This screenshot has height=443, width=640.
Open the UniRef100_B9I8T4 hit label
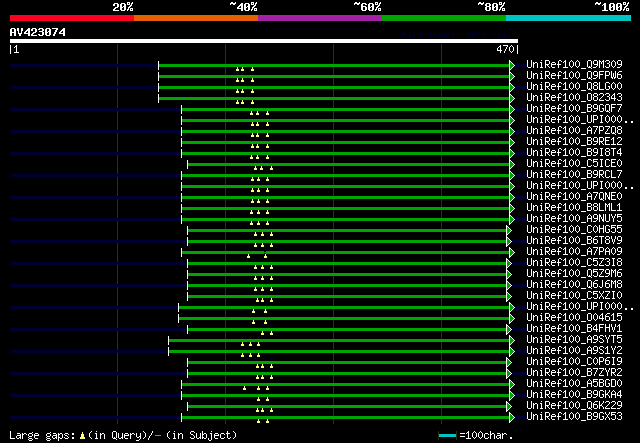(574, 153)
